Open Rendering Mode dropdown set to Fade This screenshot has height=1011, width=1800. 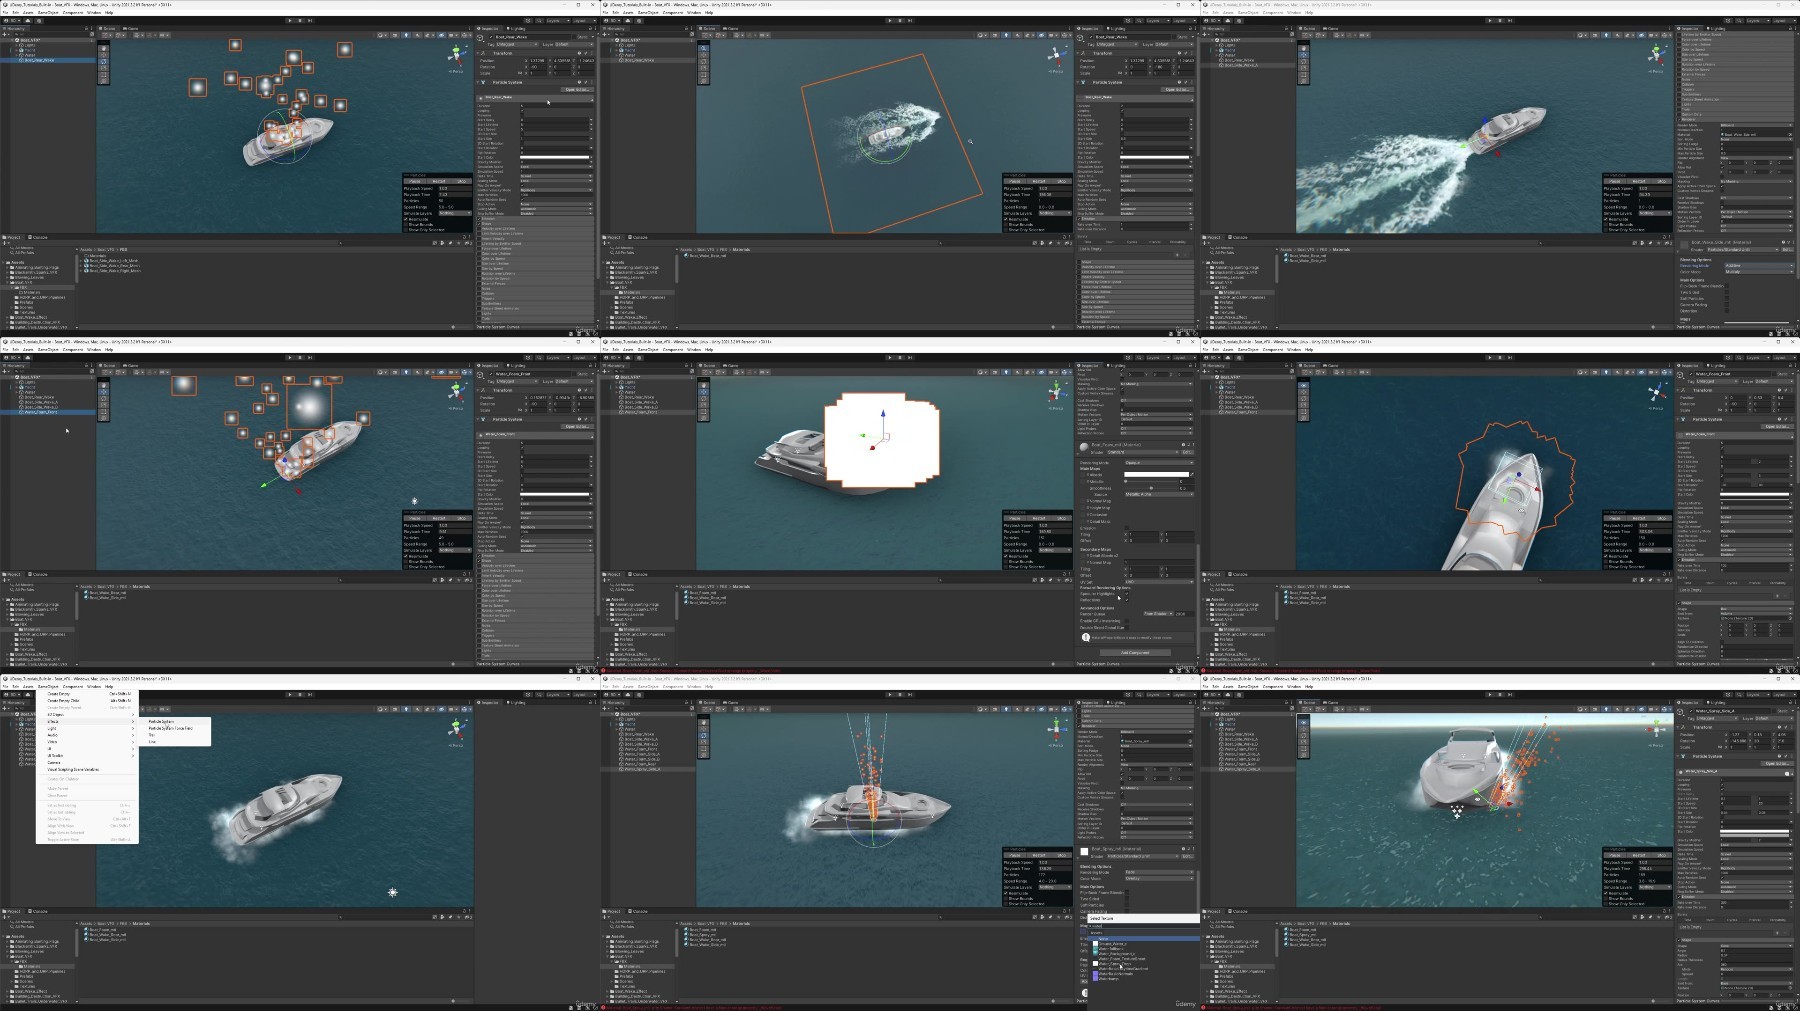1159,872
